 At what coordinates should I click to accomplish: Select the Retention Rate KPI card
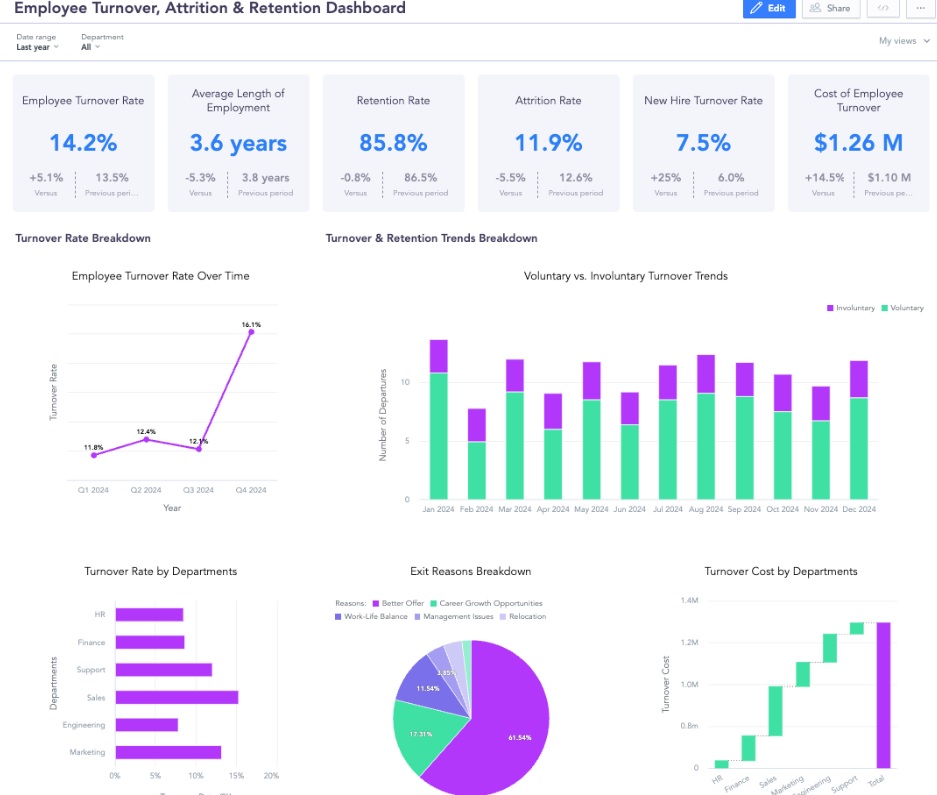click(393, 142)
